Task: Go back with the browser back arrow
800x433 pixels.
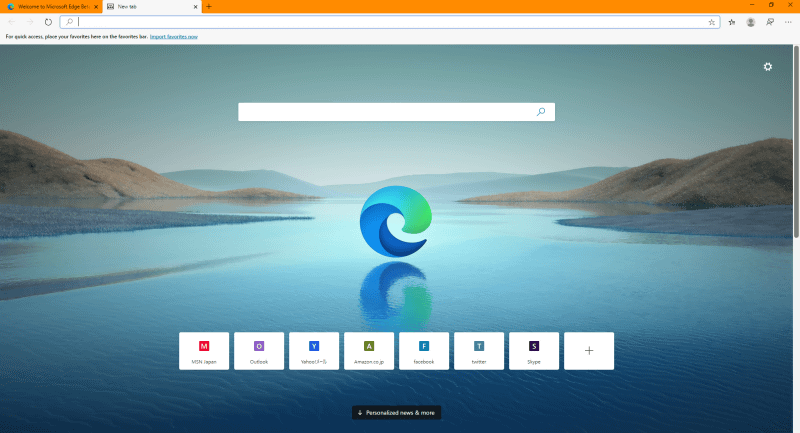Action: pos(11,22)
